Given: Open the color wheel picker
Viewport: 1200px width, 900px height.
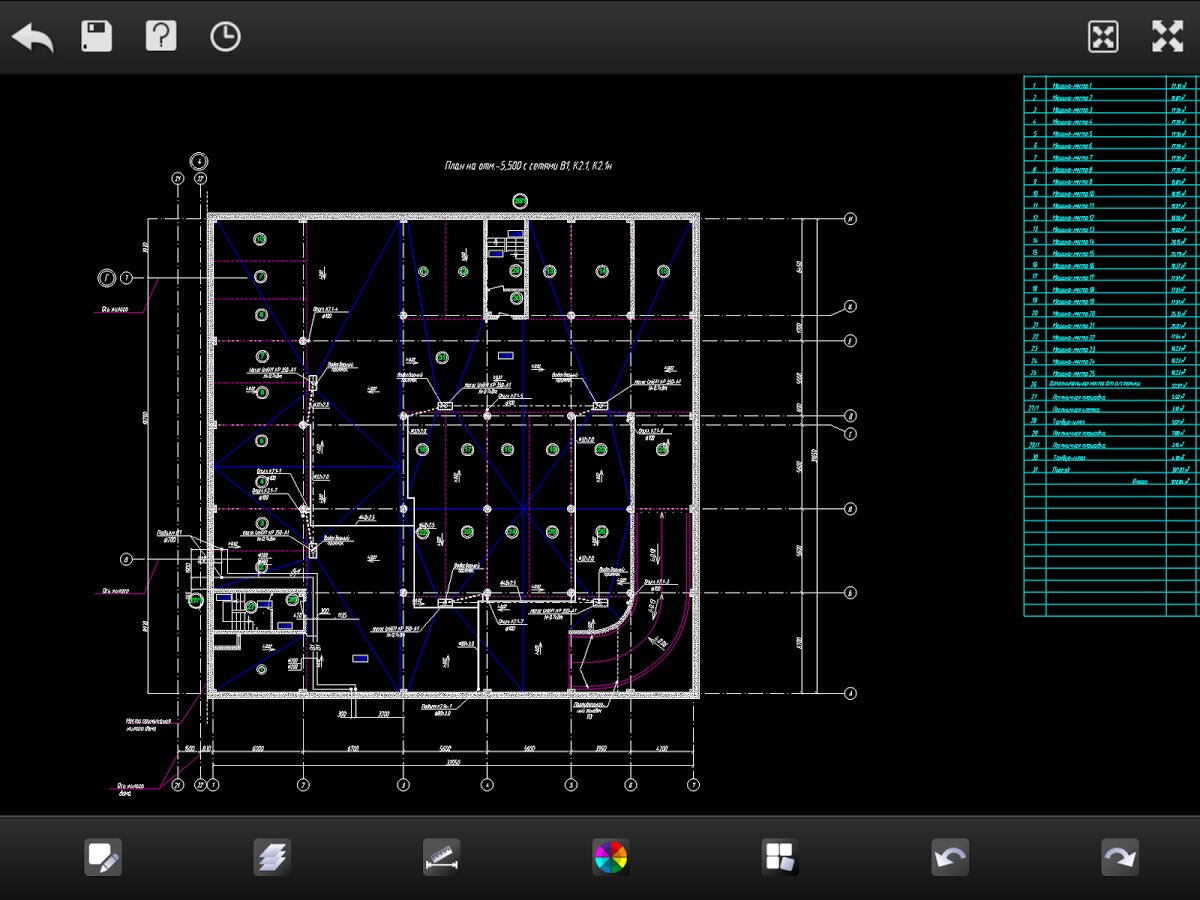Looking at the screenshot, I should point(610,857).
